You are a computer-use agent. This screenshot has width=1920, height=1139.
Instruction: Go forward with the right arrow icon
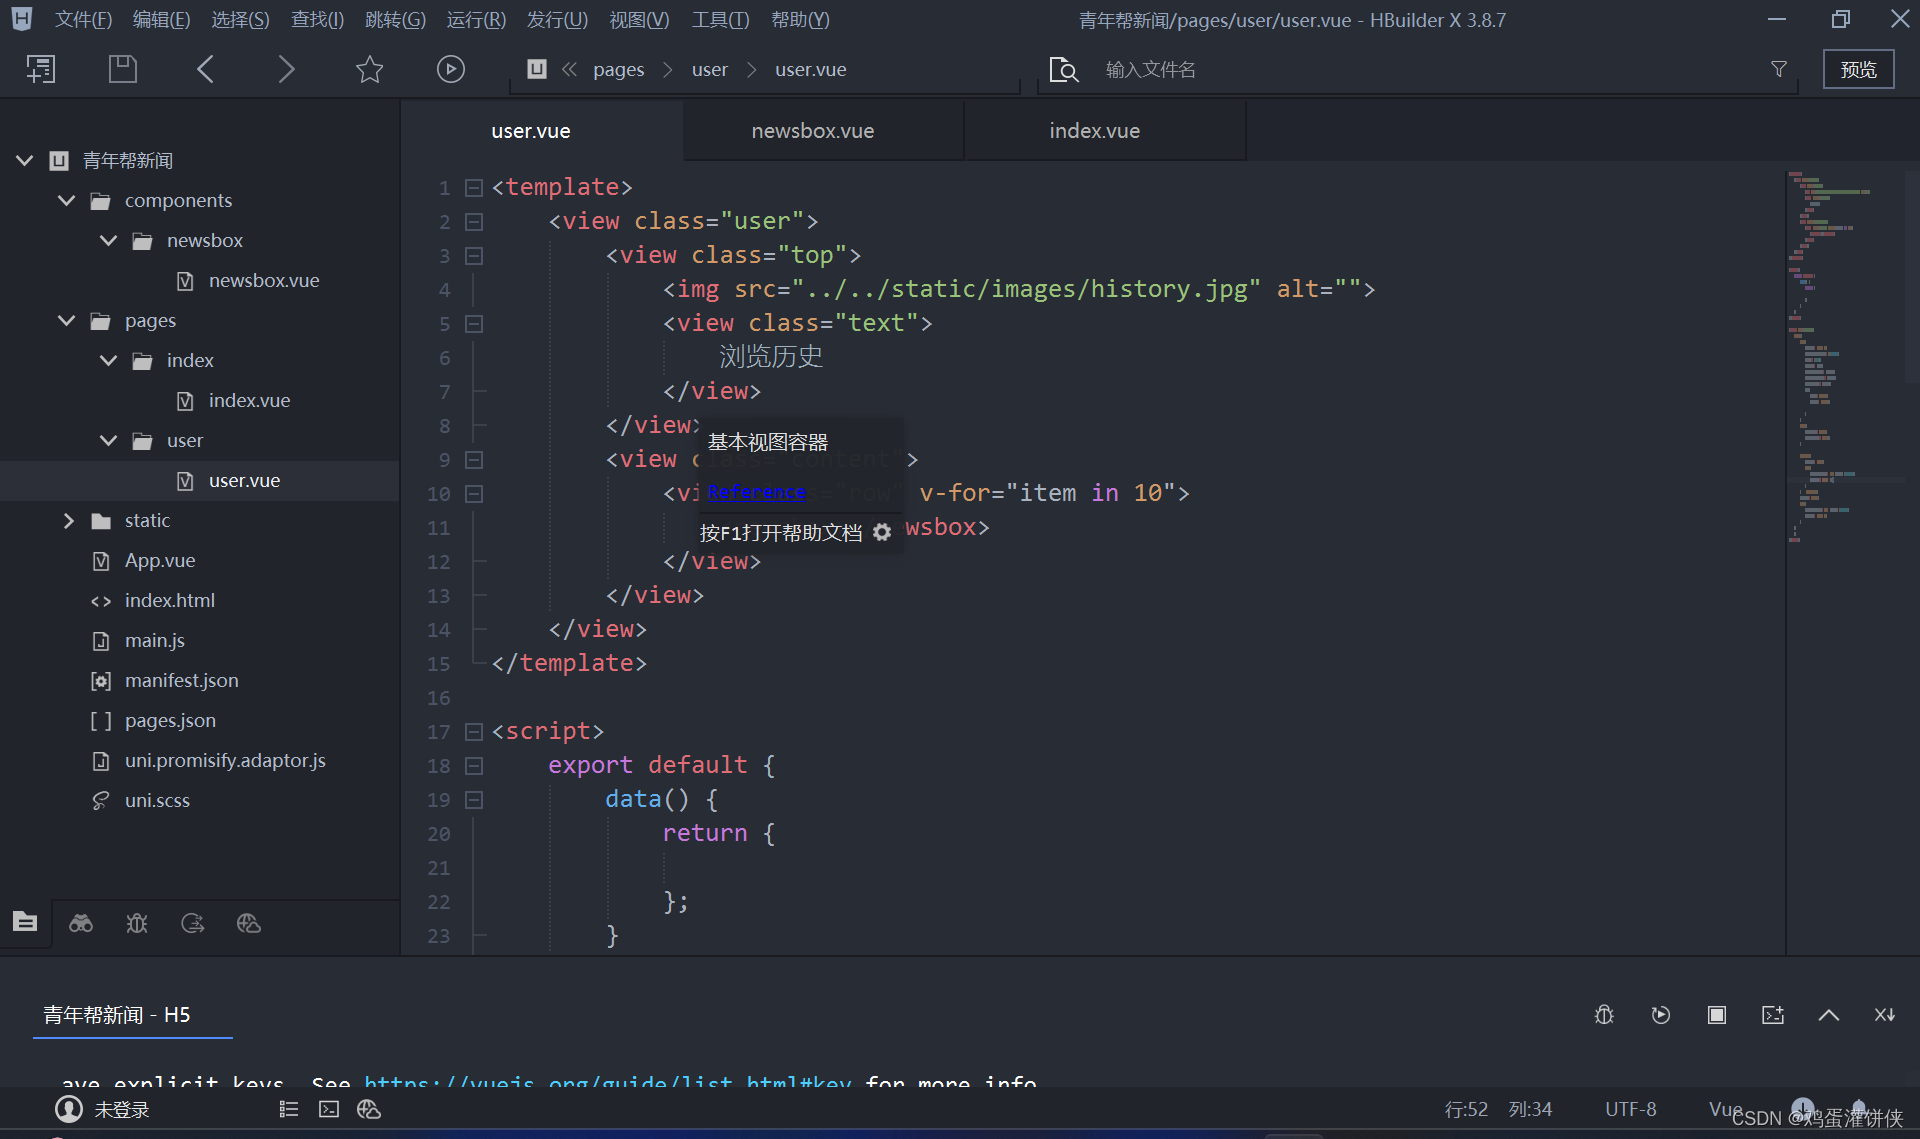286,69
